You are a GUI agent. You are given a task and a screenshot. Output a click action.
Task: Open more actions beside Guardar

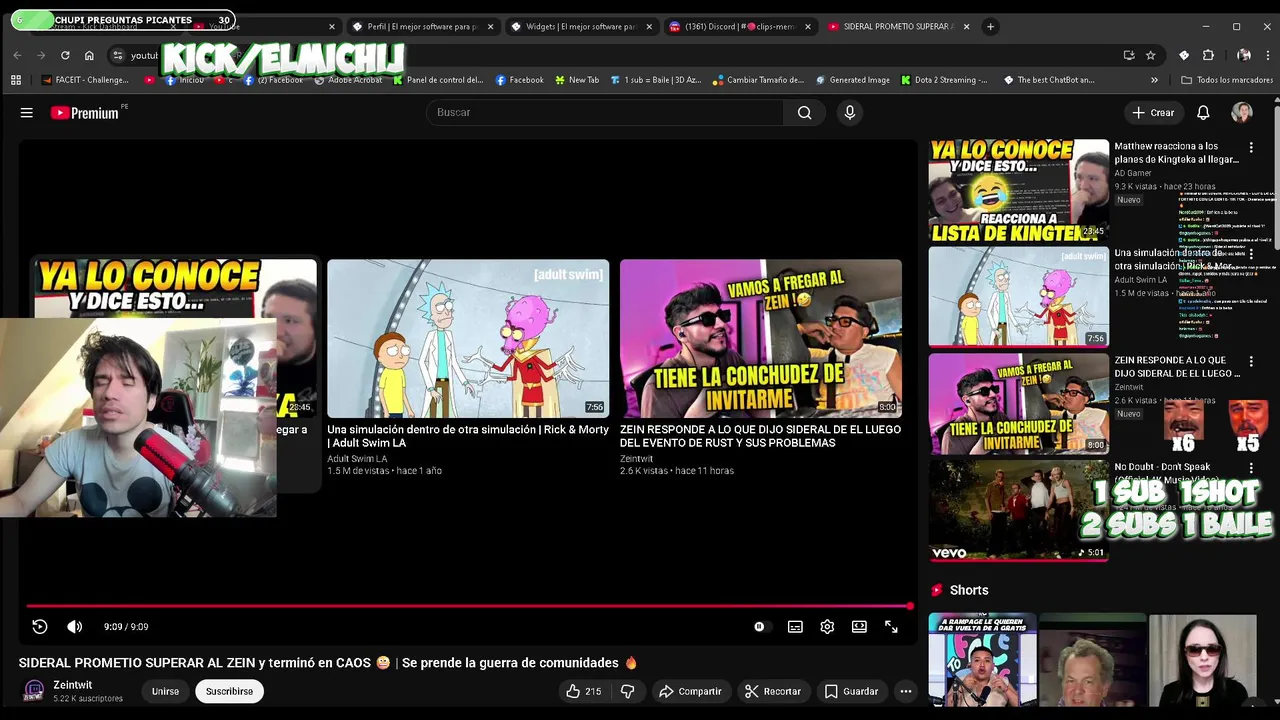coord(906,691)
